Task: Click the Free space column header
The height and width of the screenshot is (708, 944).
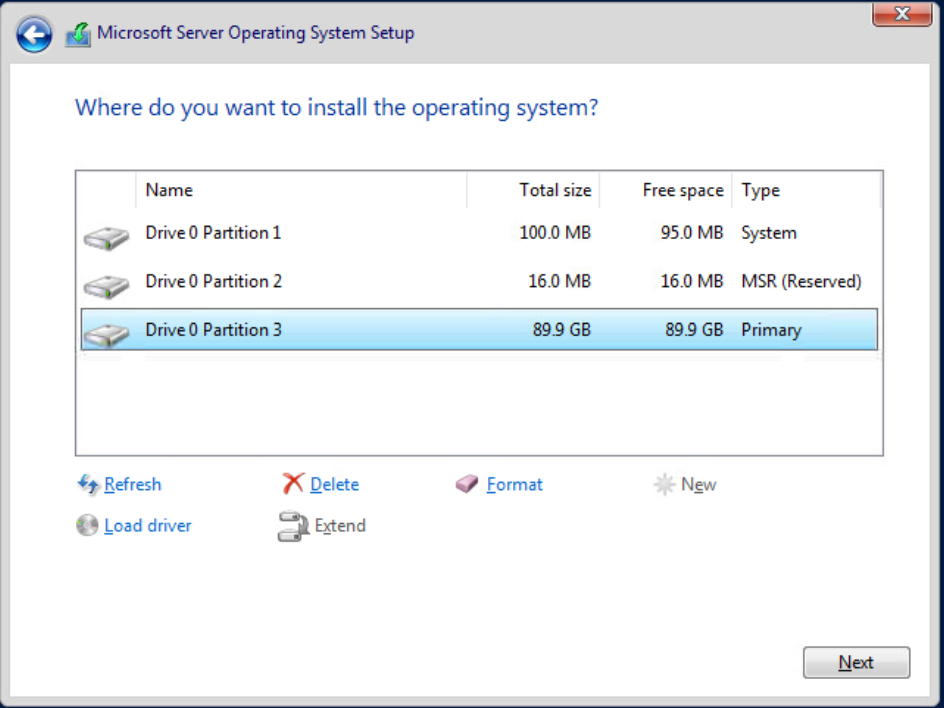Action: tap(665, 190)
